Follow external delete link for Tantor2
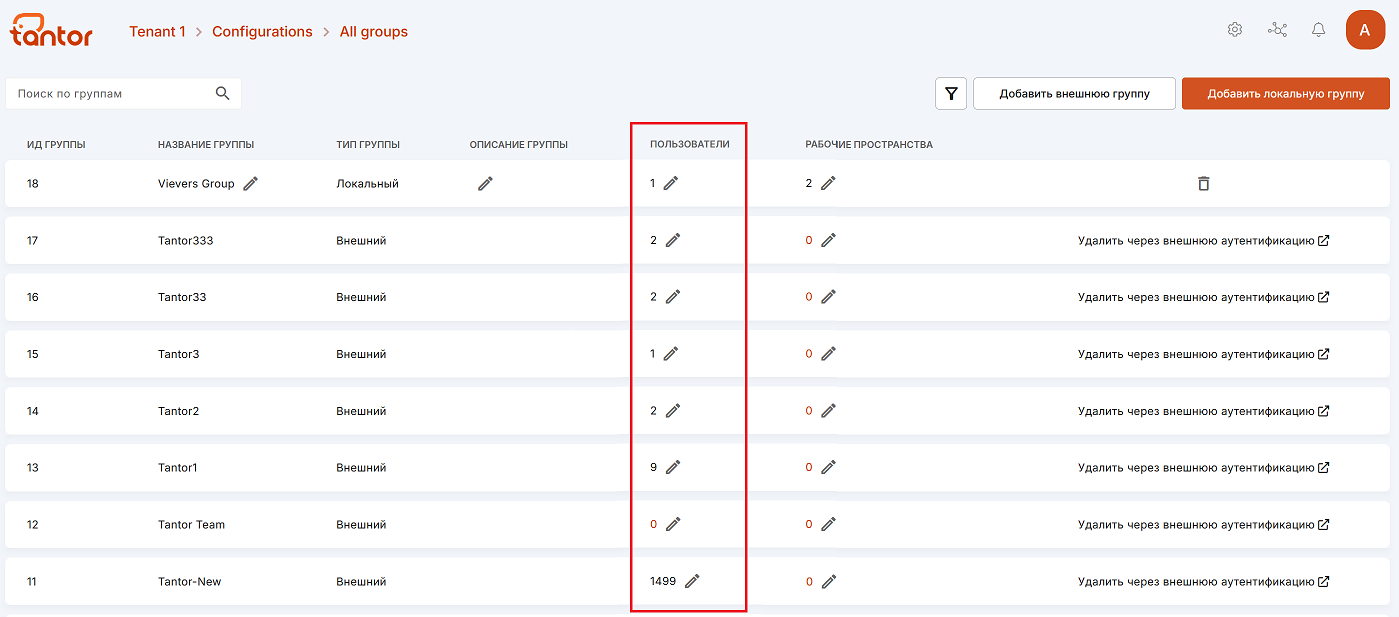This screenshot has height=617, width=1399. 1204,411
